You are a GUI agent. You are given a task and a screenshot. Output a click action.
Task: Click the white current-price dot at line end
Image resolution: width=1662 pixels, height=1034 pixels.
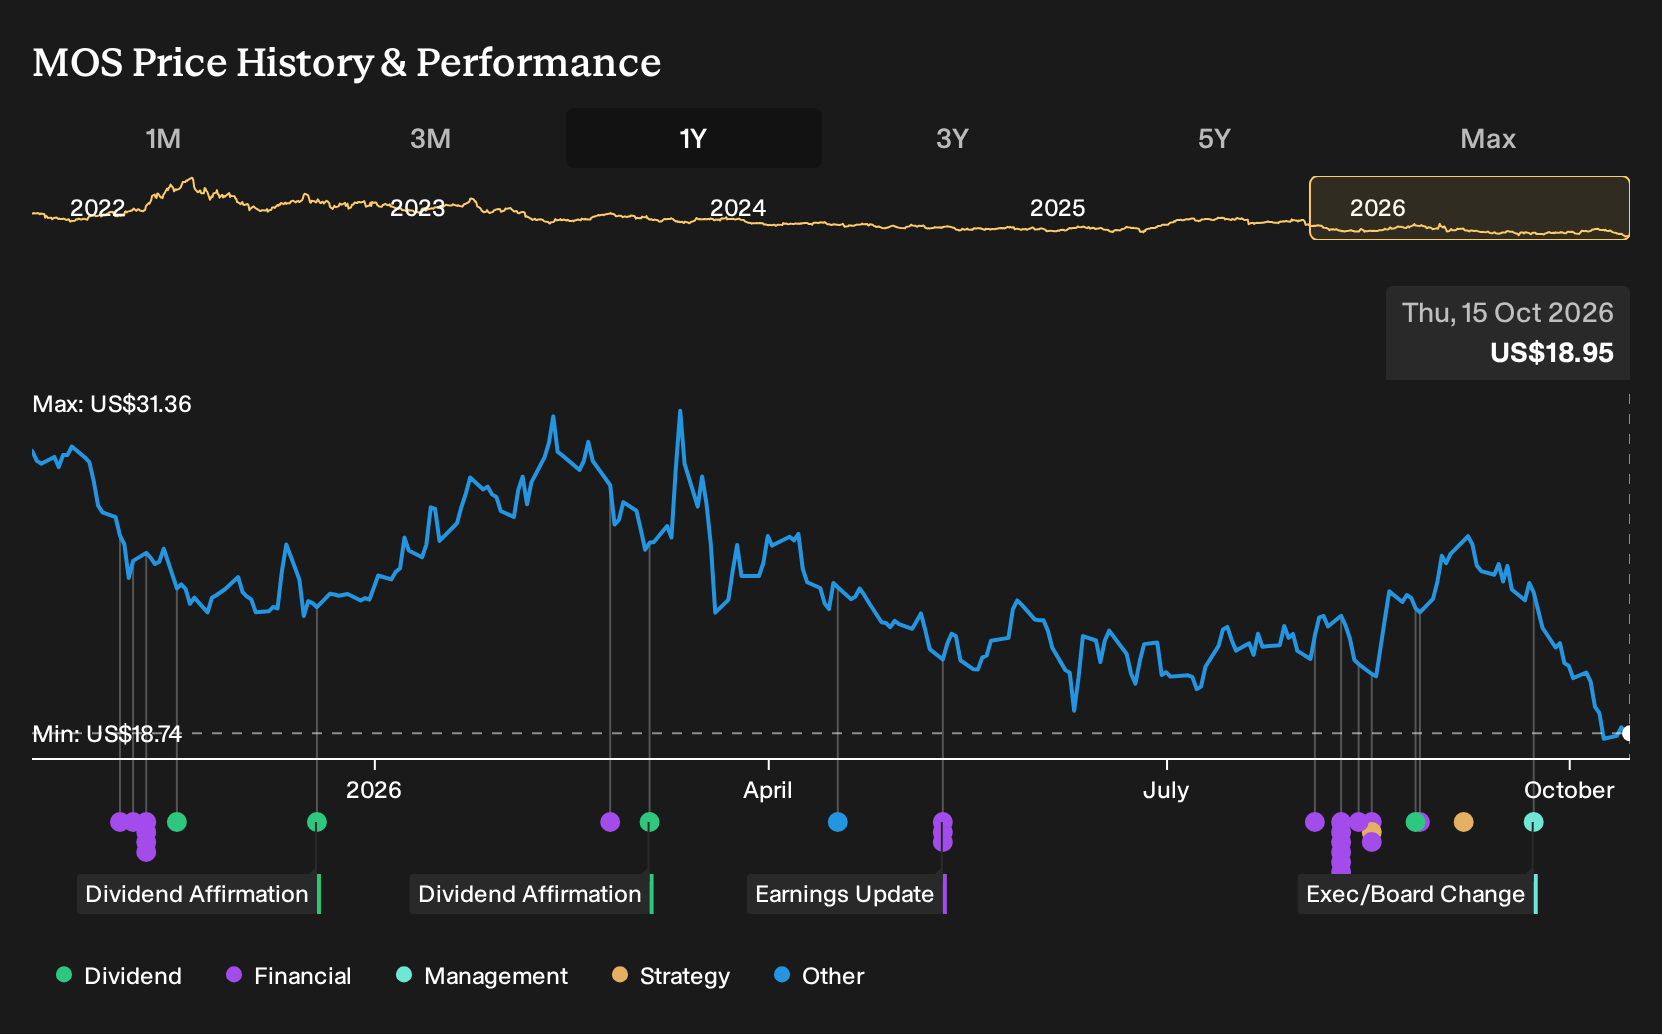(1627, 733)
